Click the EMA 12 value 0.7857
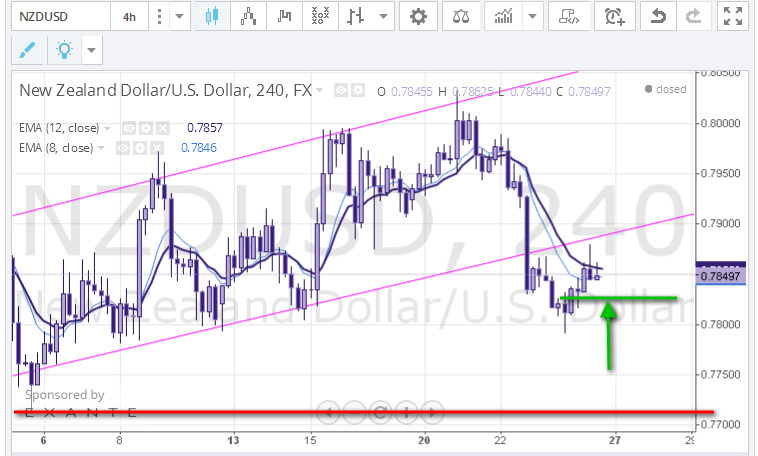 [x=204, y=128]
